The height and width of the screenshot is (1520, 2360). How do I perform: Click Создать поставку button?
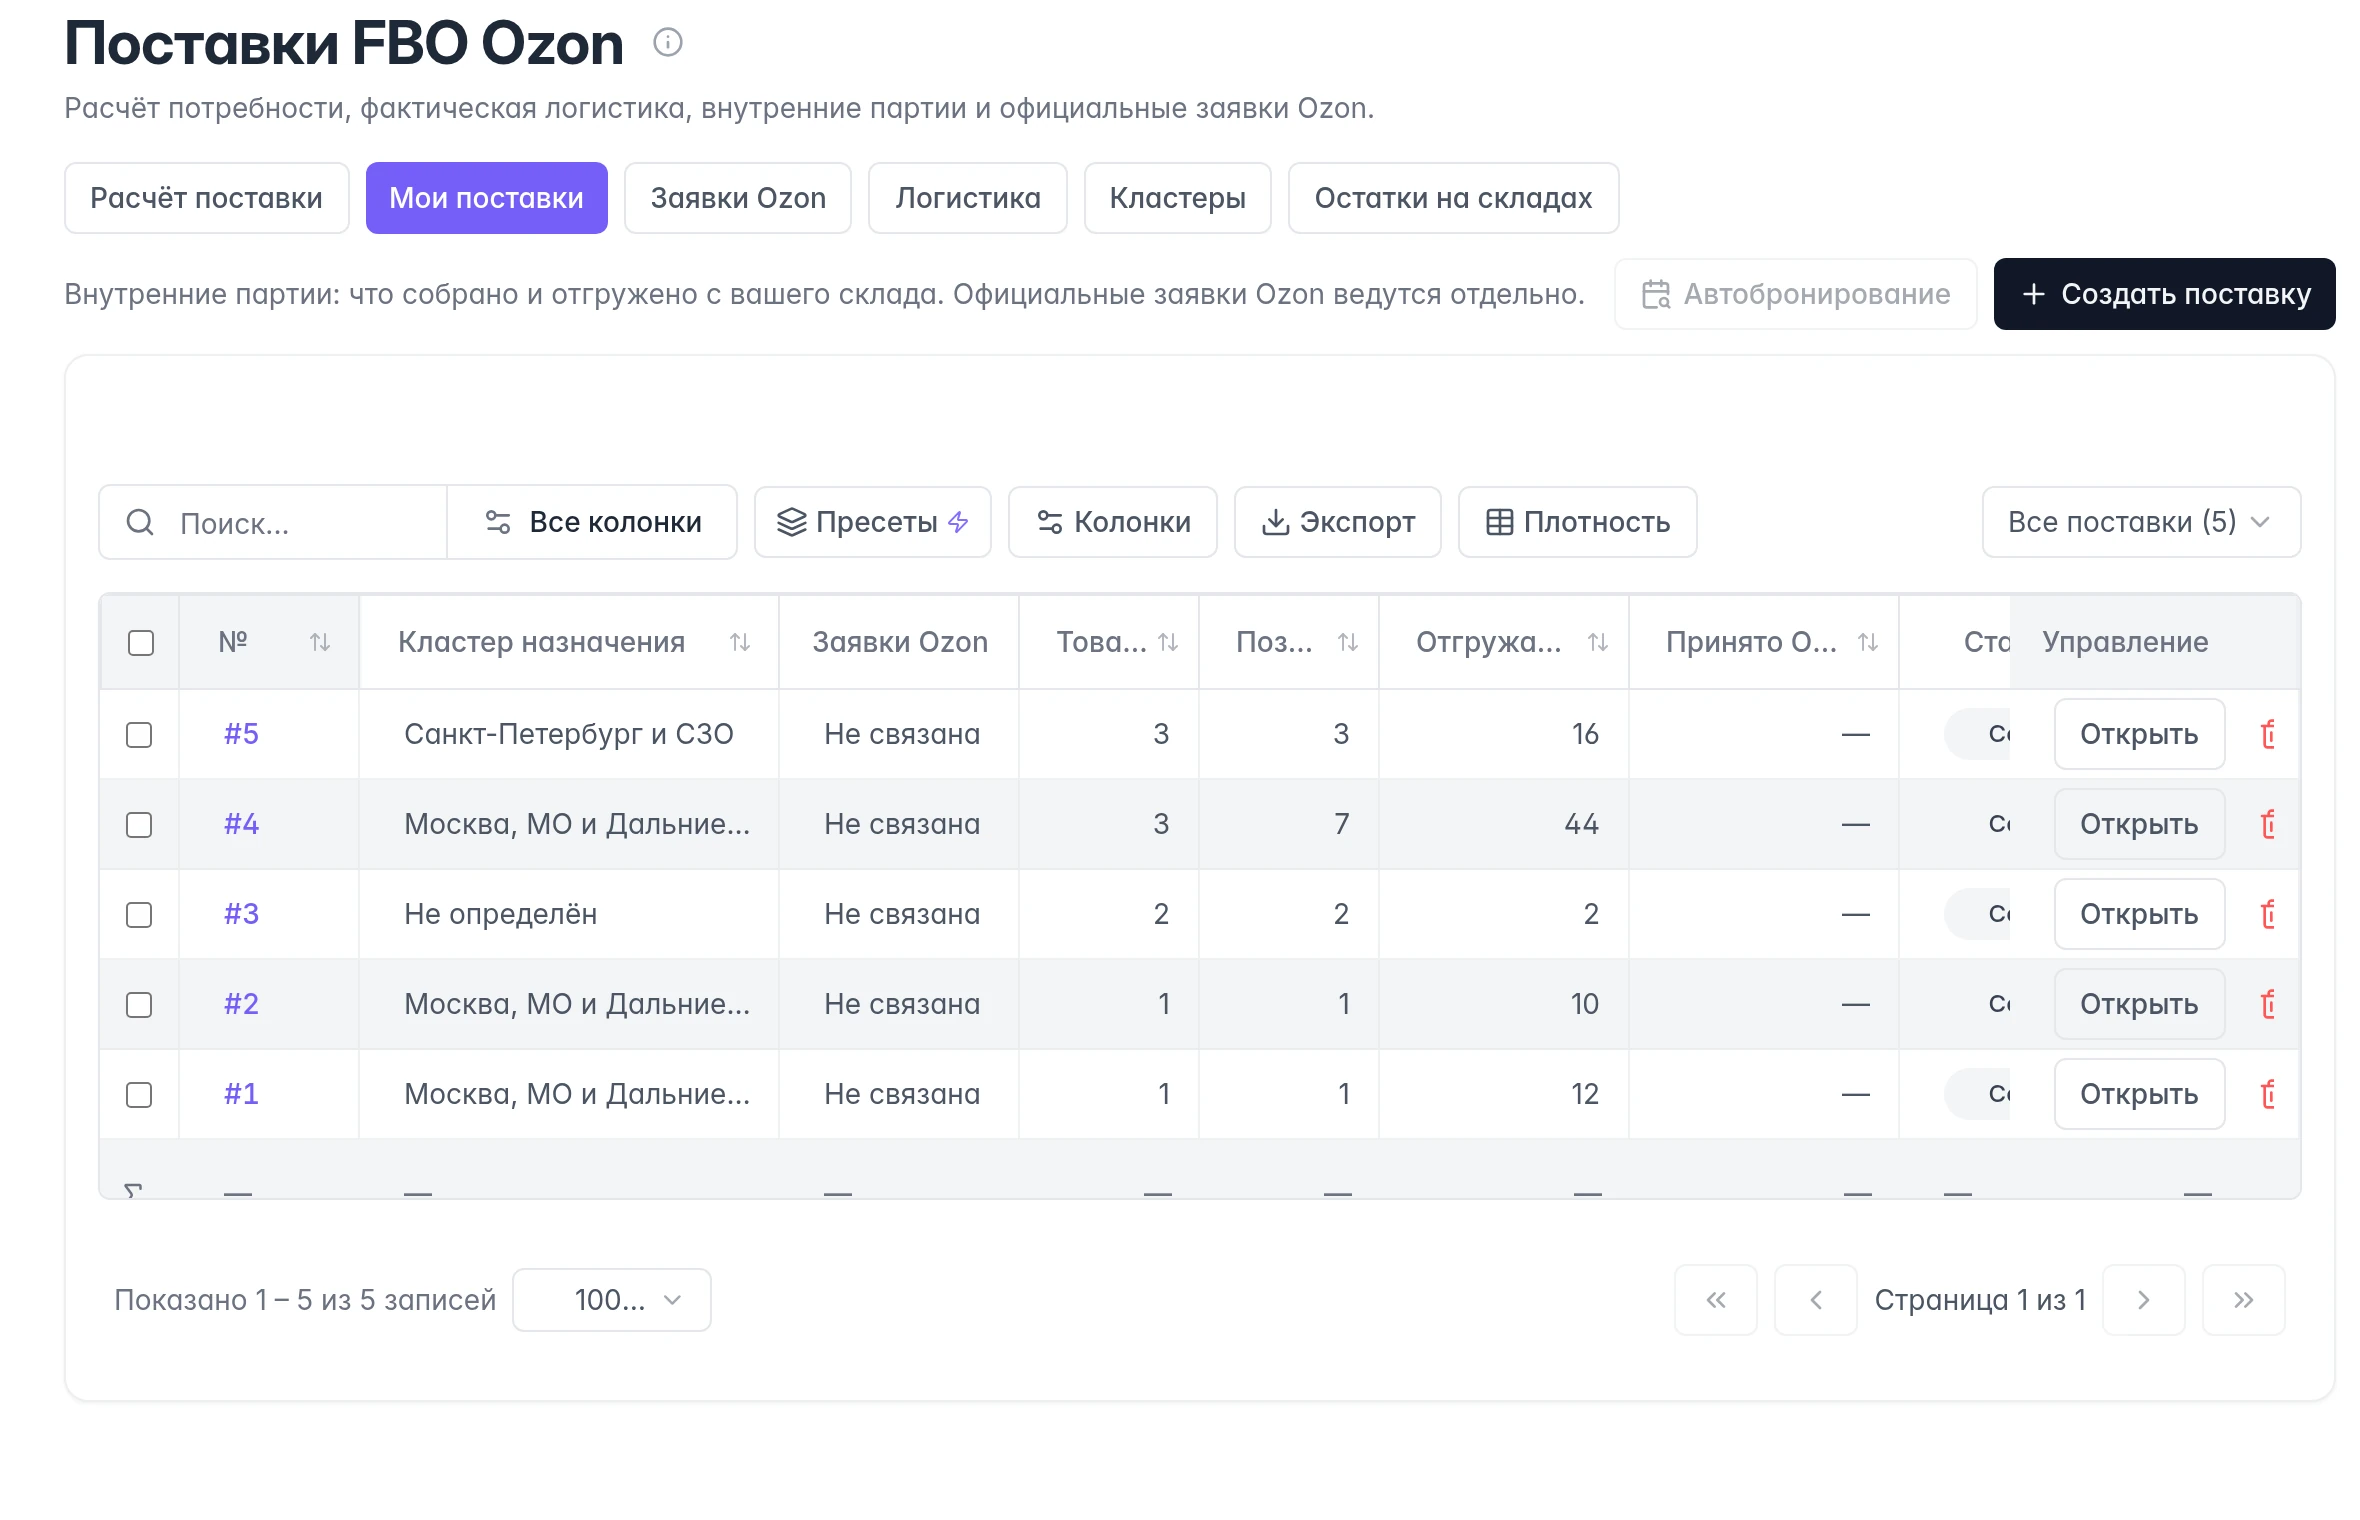point(2164,294)
